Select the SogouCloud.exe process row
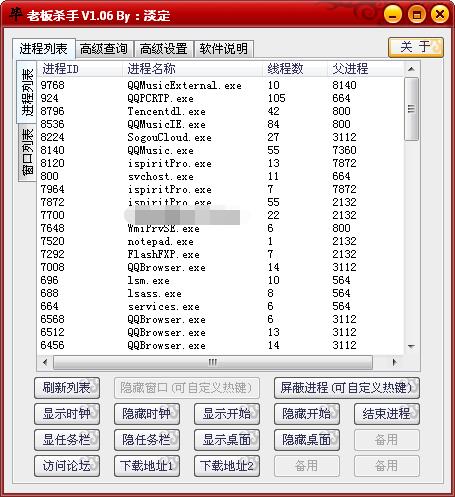This screenshot has height=497, width=455. (220, 137)
